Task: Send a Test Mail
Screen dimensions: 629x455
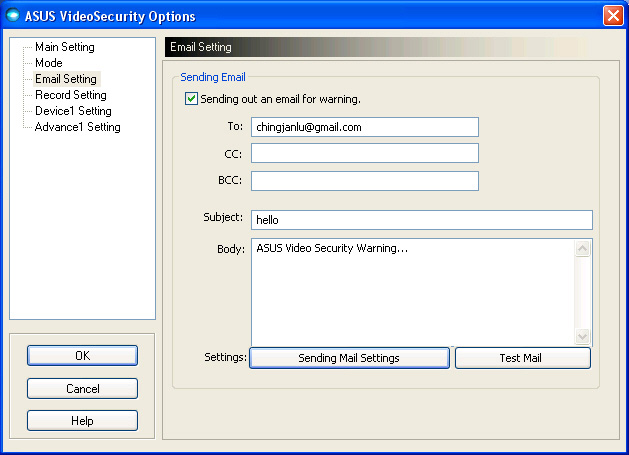Action: [x=523, y=358]
